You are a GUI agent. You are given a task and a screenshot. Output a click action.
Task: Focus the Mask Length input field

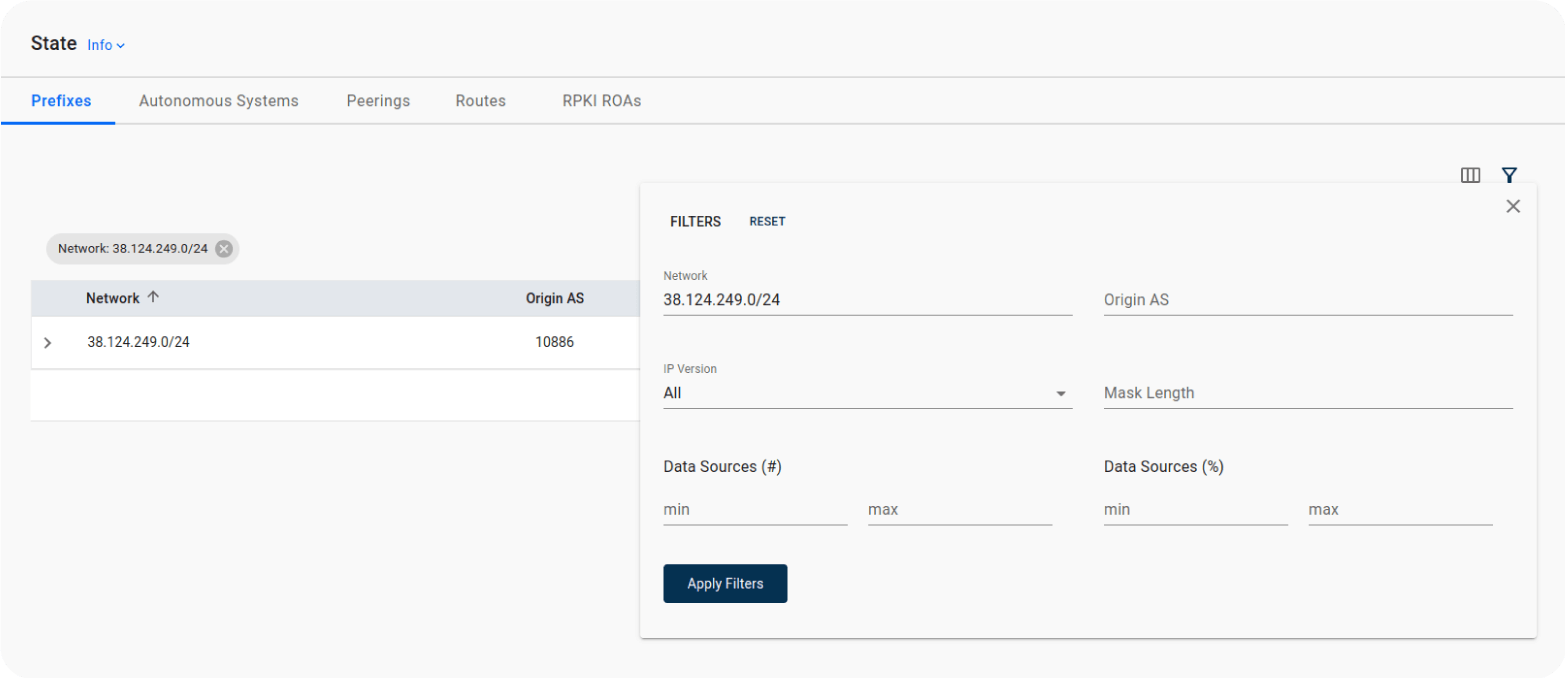click(x=1307, y=393)
